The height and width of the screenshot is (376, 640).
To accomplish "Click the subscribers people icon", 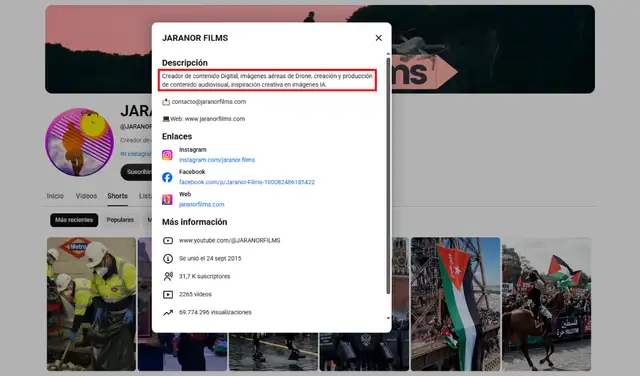I will (x=168, y=276).
